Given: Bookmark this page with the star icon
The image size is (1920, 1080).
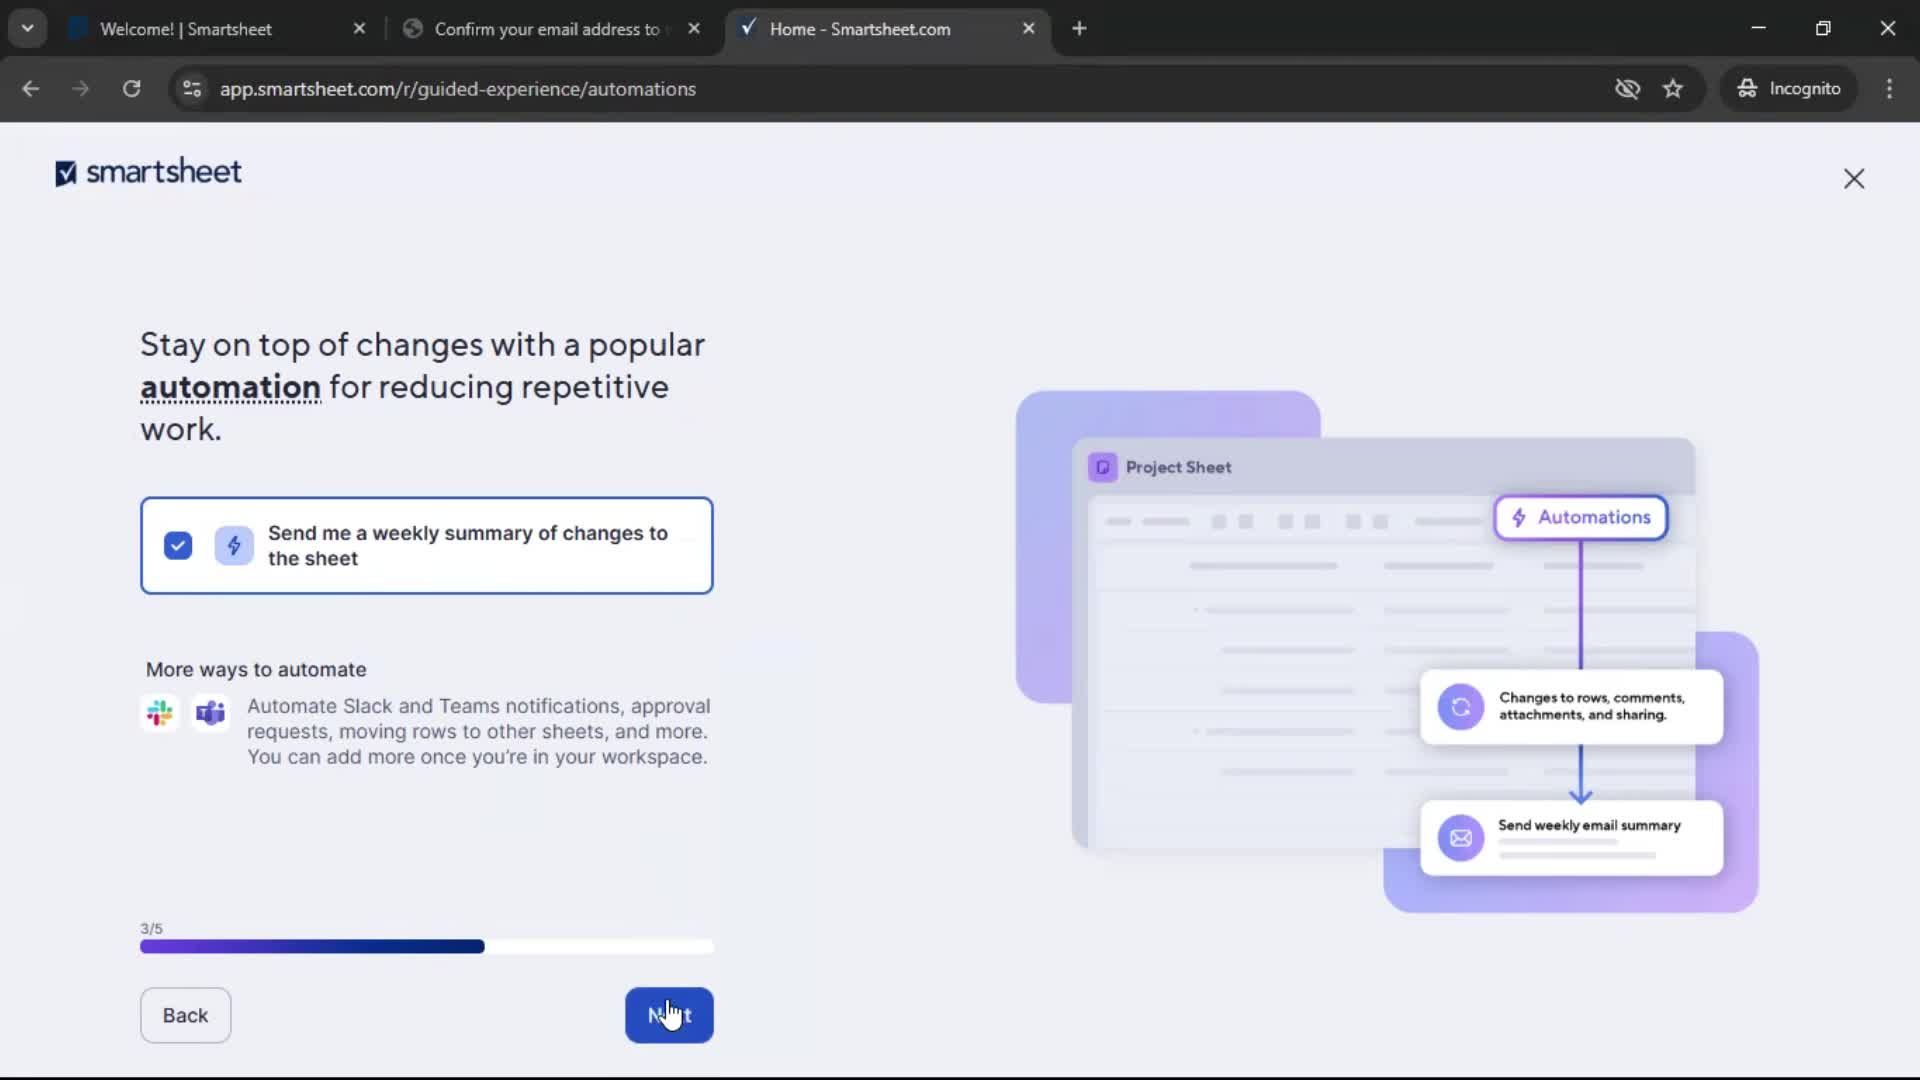Looking at the screenshot, I should (1673, 88).
